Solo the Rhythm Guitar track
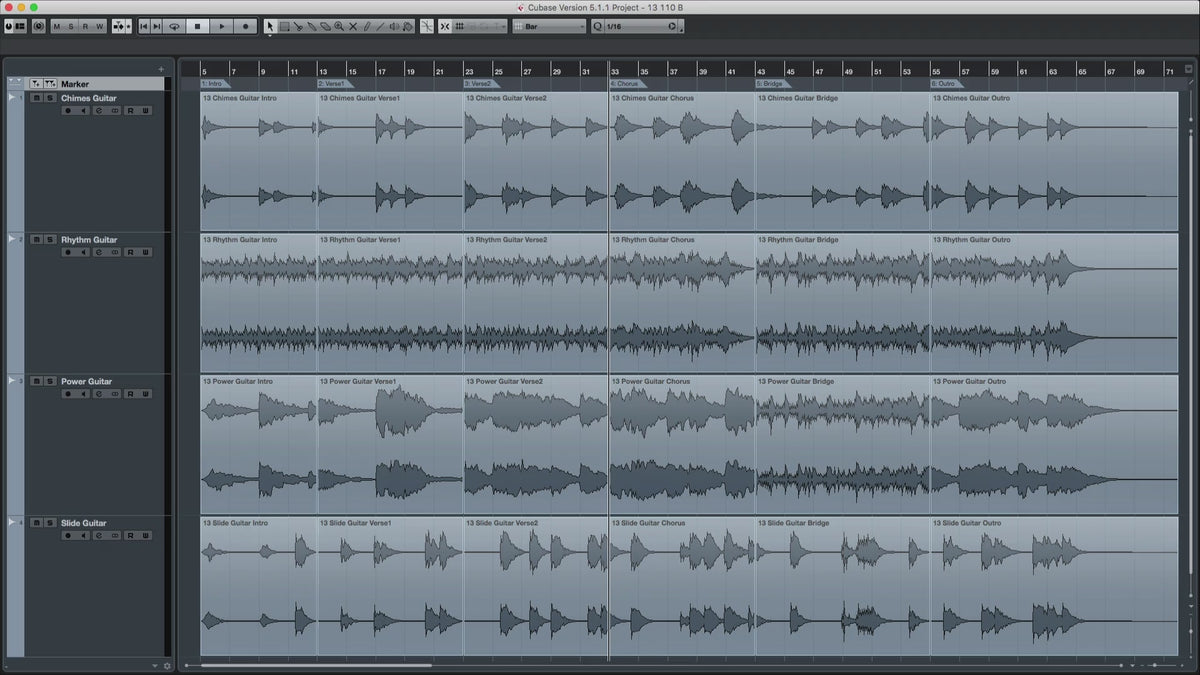This screenshot has height=675, width=1200. coord(50,240)
